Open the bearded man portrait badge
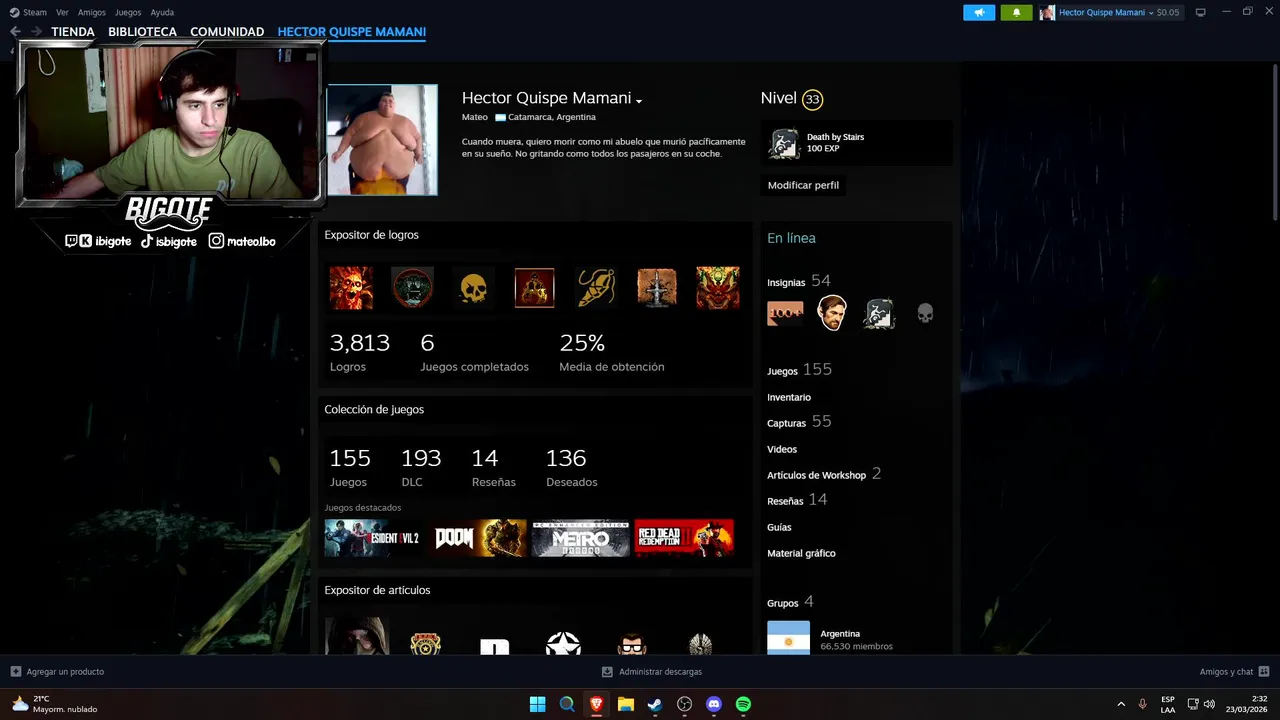The image size is (1280, 720). [x=832, y=314]
